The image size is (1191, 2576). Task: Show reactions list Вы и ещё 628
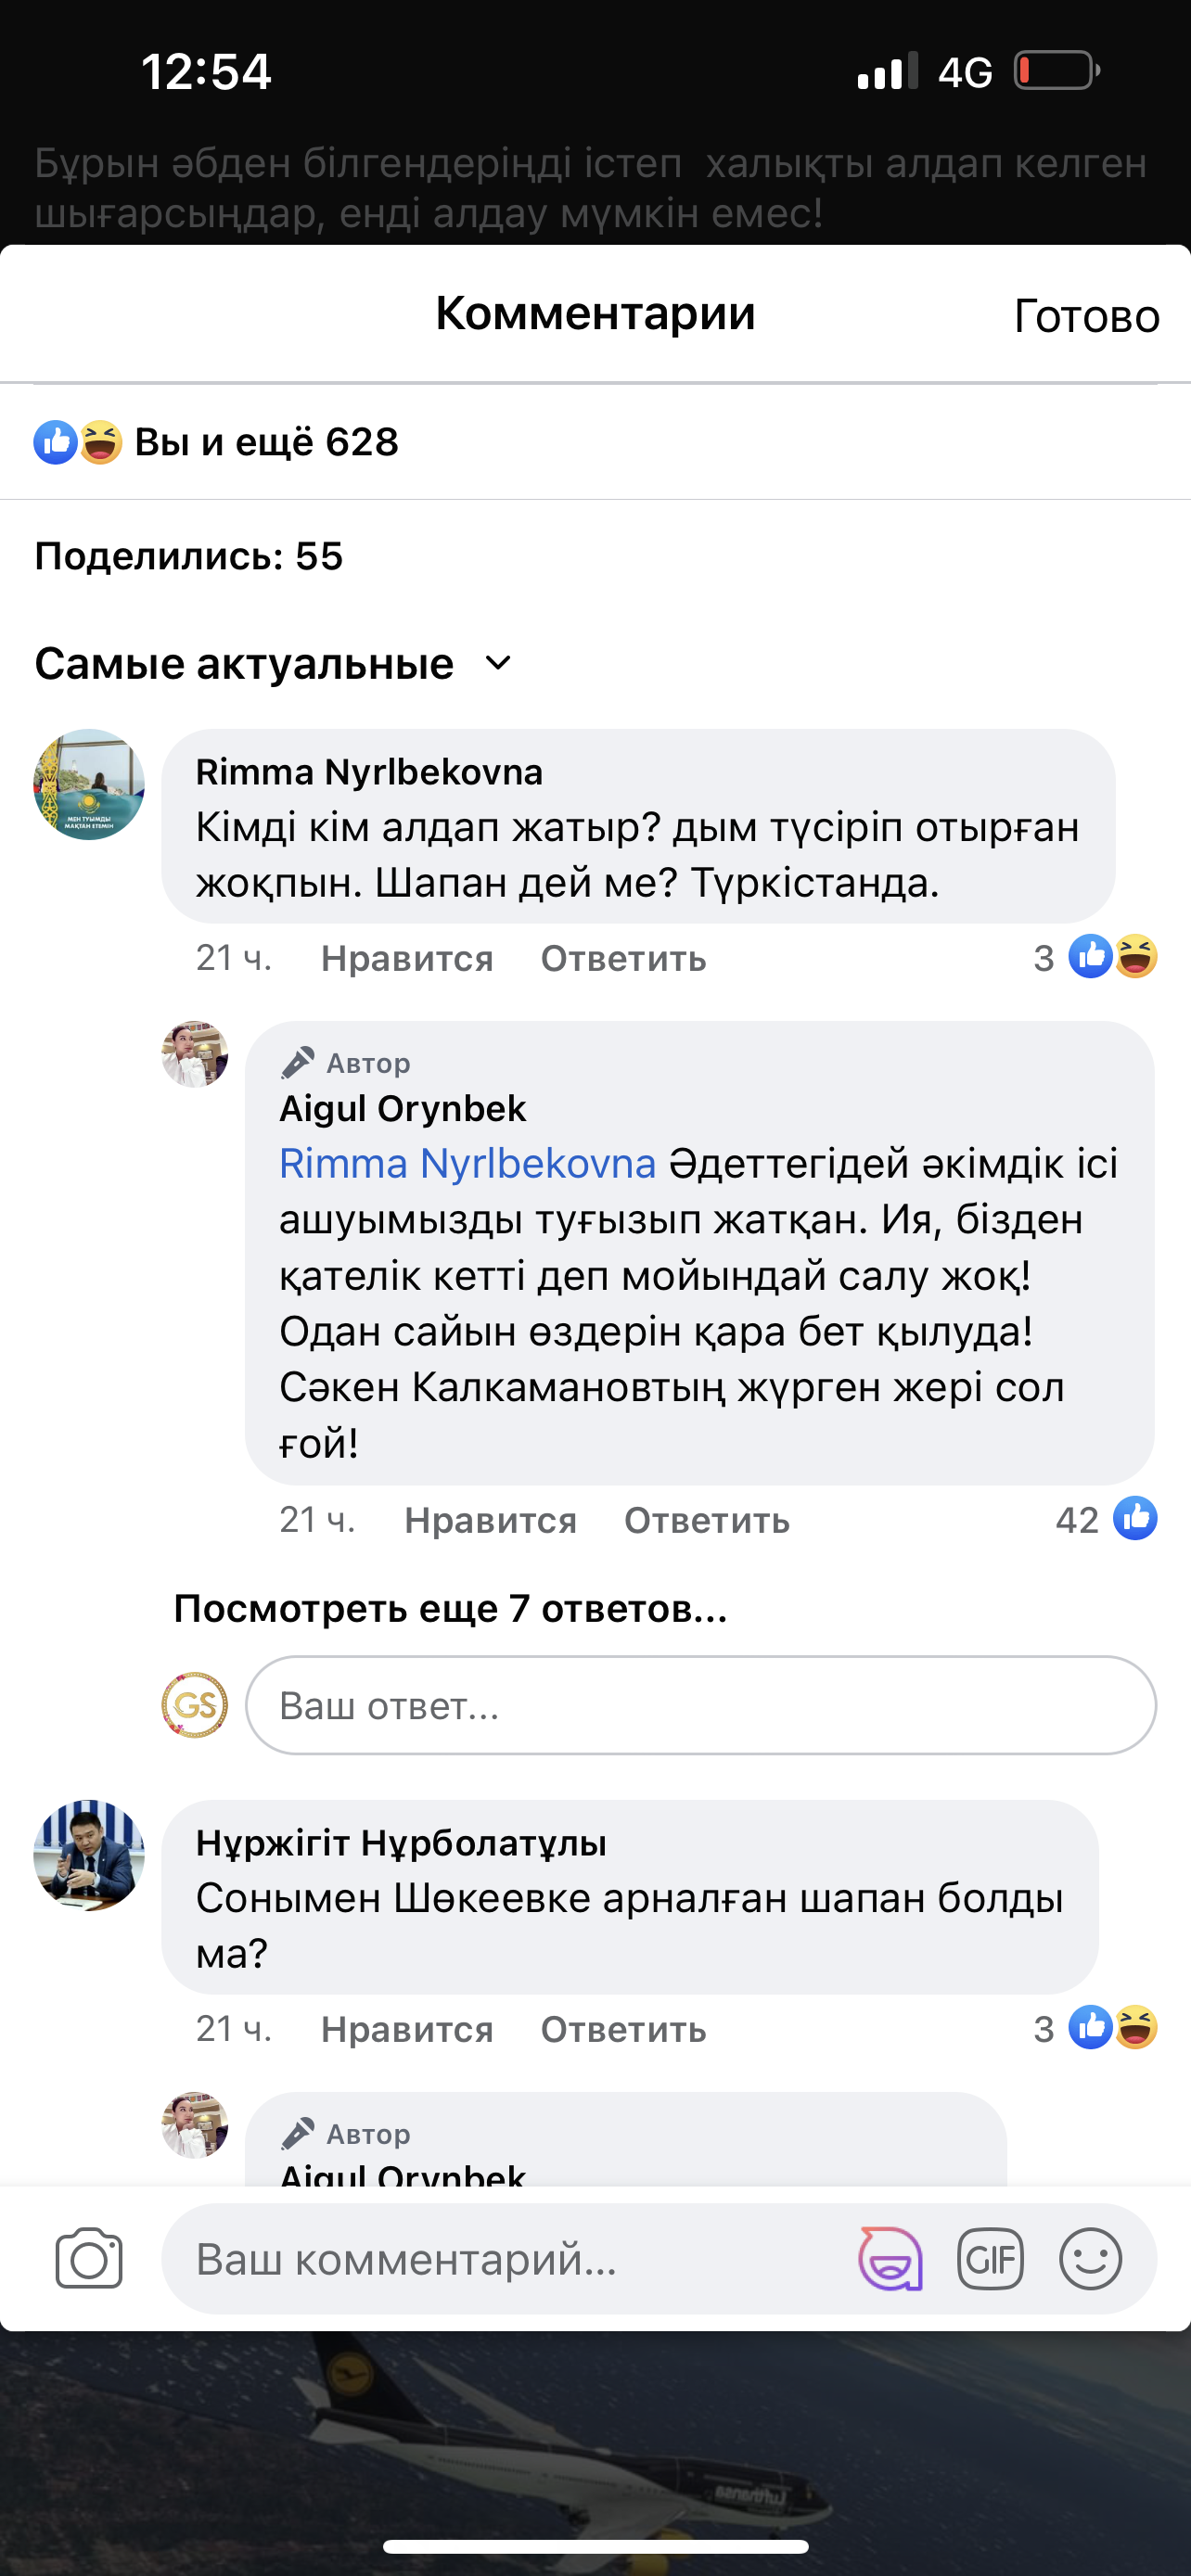[216, 442]
